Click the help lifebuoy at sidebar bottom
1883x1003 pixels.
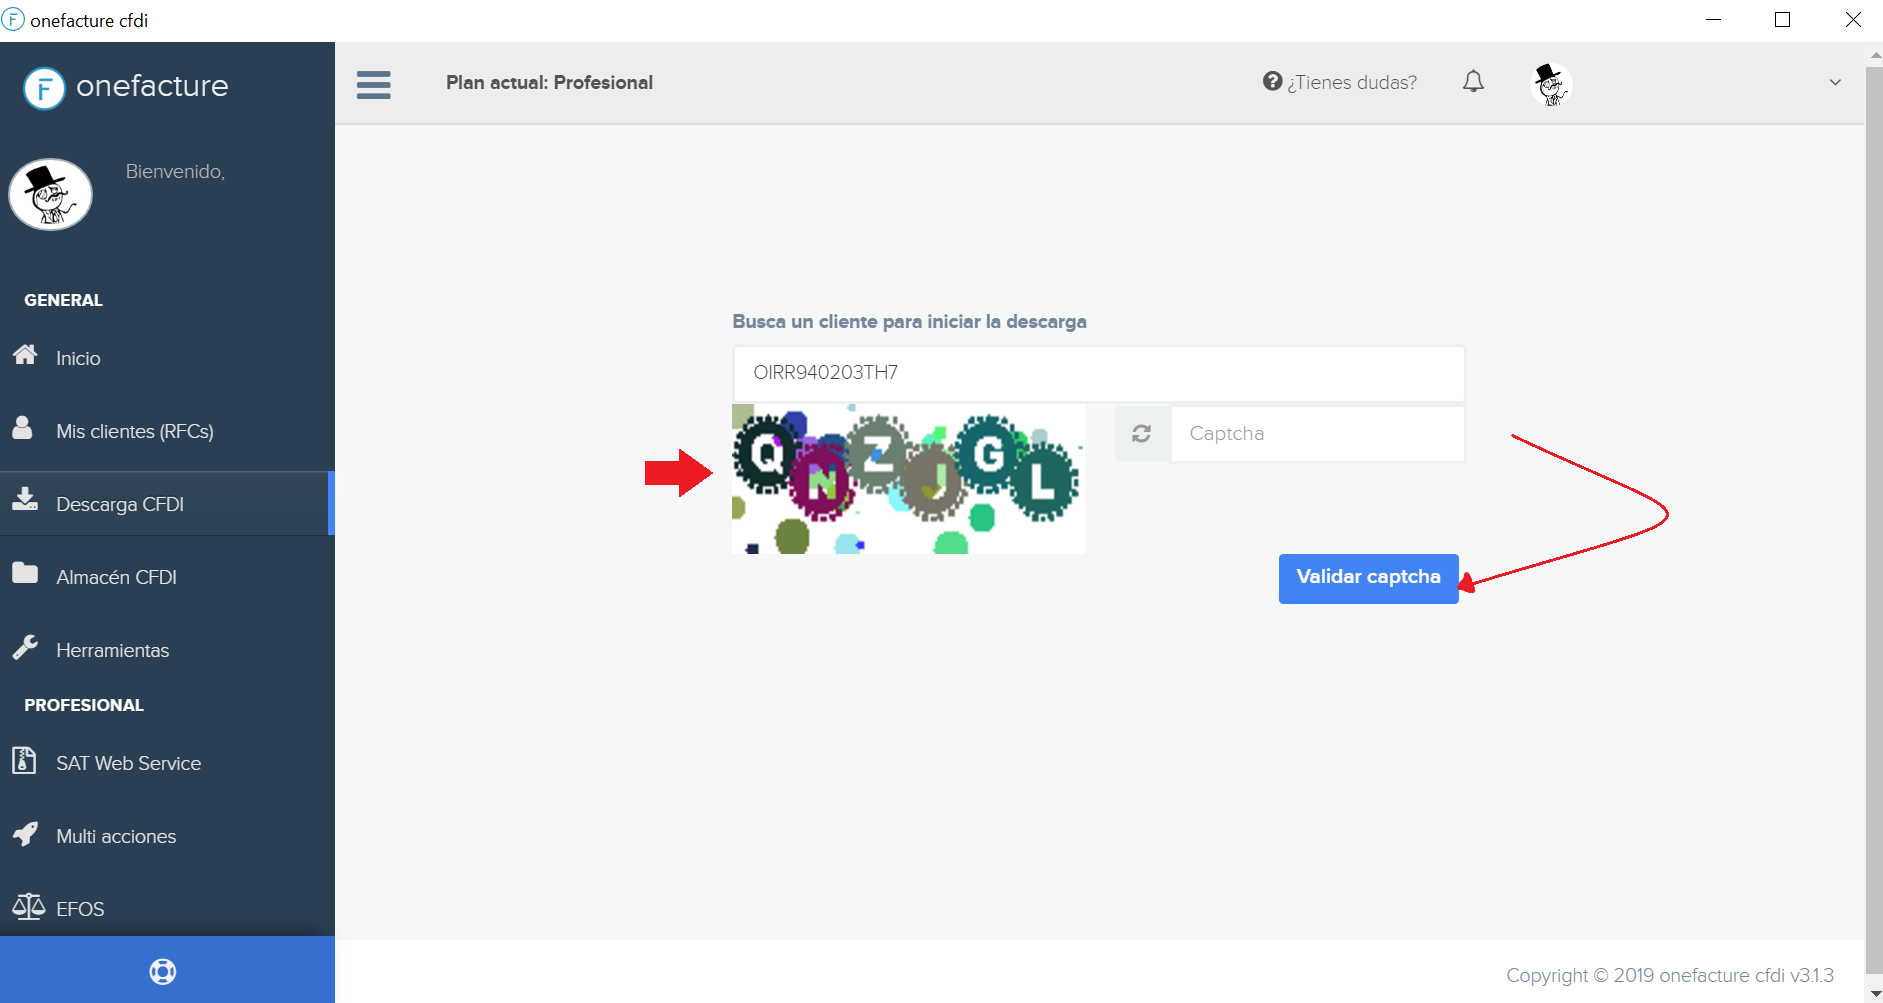[x=162, y=970]
